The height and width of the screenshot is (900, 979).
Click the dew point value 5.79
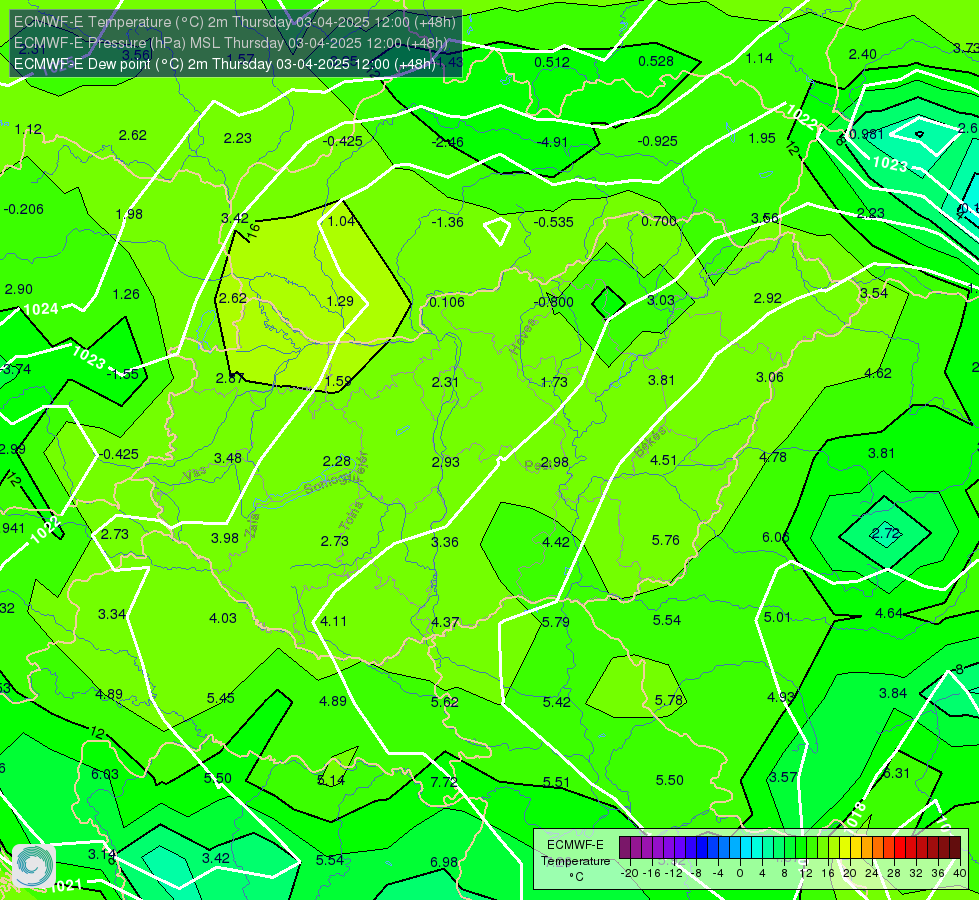[556, 622]
